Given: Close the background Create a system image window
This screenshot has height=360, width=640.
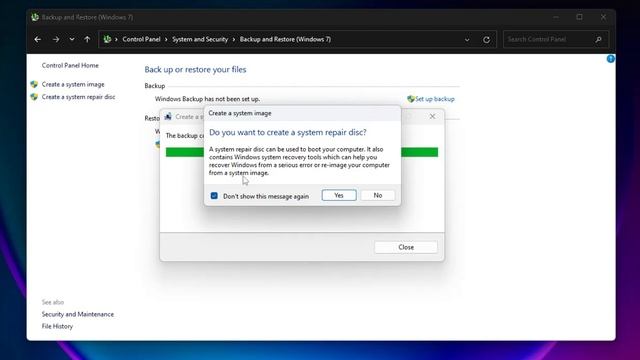Looking at the screenshot, I should click(x=432, y=117).
